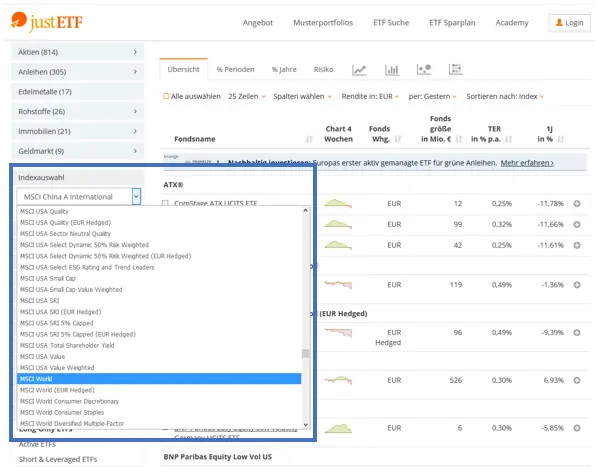The image size is (599, 473).
Task: Open the Spalten wählen dropdown
Action: tap(302, 96)
